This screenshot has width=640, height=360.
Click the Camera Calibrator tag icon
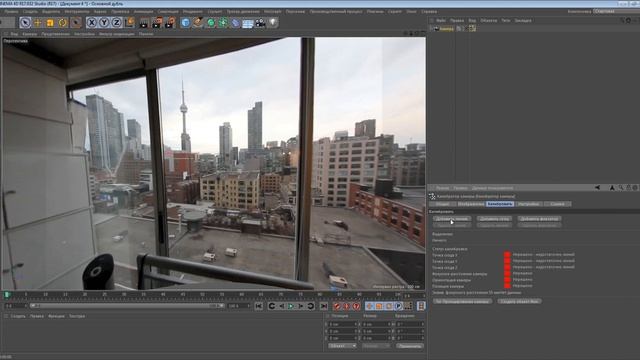pos(472,29)
